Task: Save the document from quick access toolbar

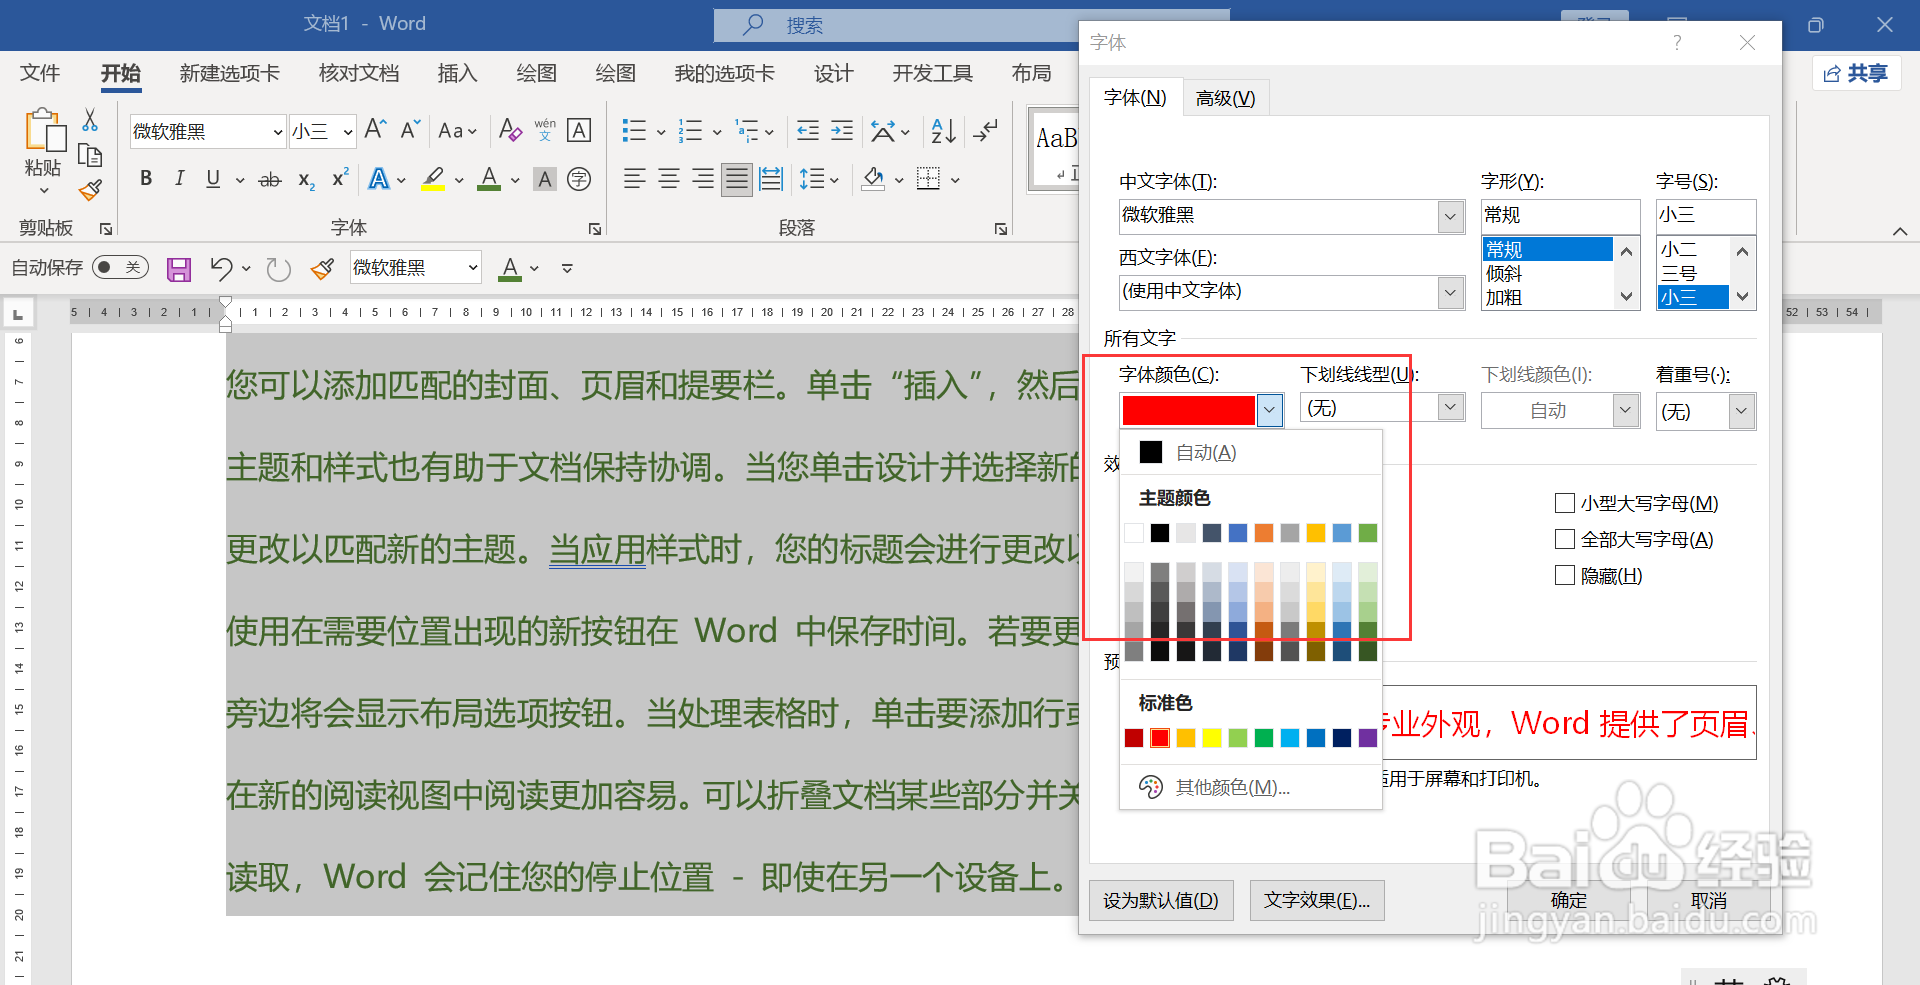Action: coord(179,269)
